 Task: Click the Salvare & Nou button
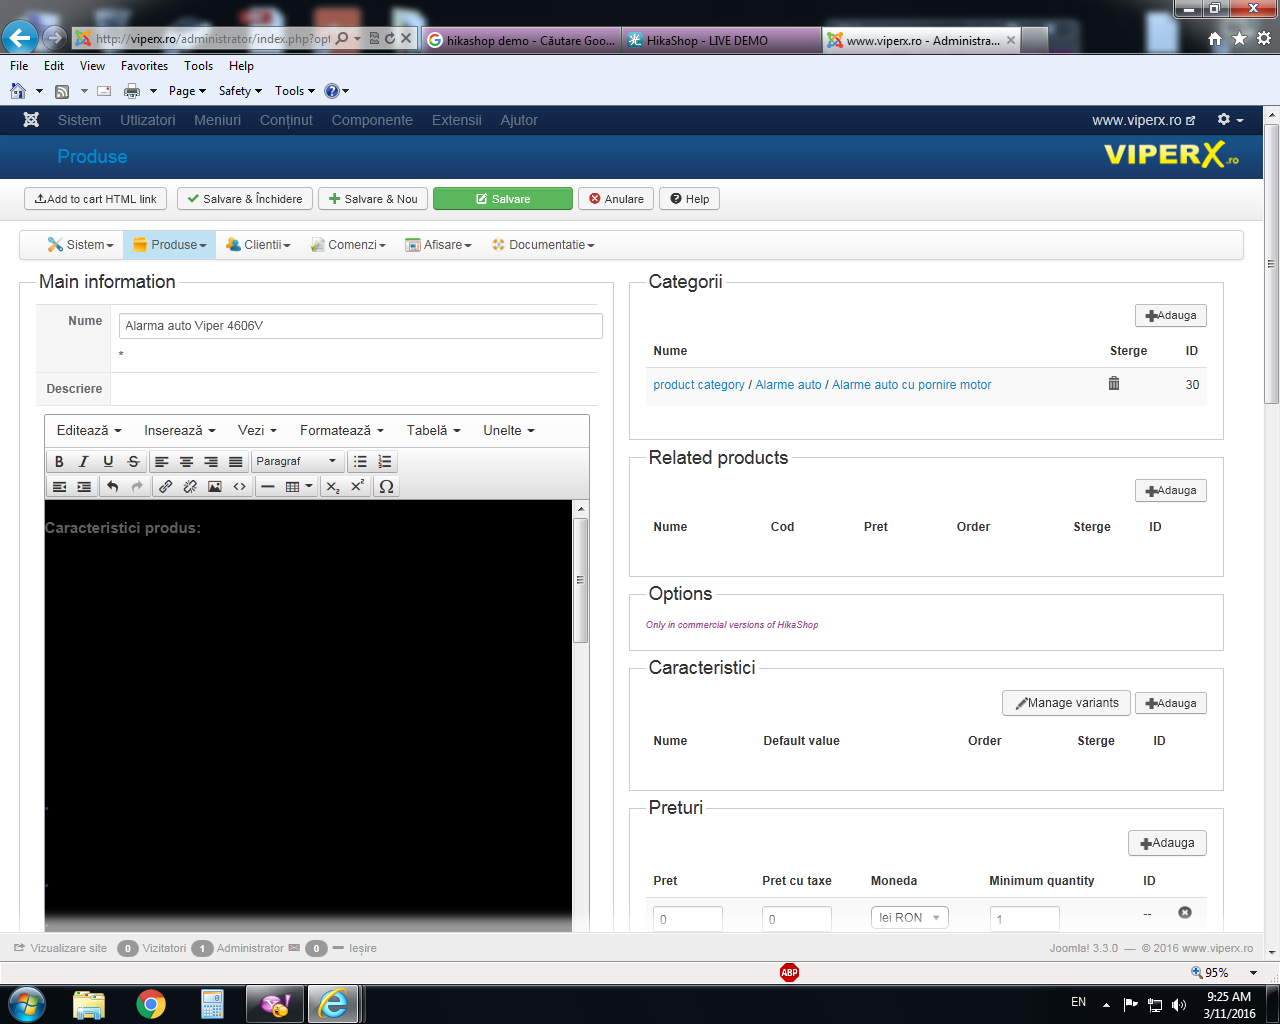click(x=373, y=199)
